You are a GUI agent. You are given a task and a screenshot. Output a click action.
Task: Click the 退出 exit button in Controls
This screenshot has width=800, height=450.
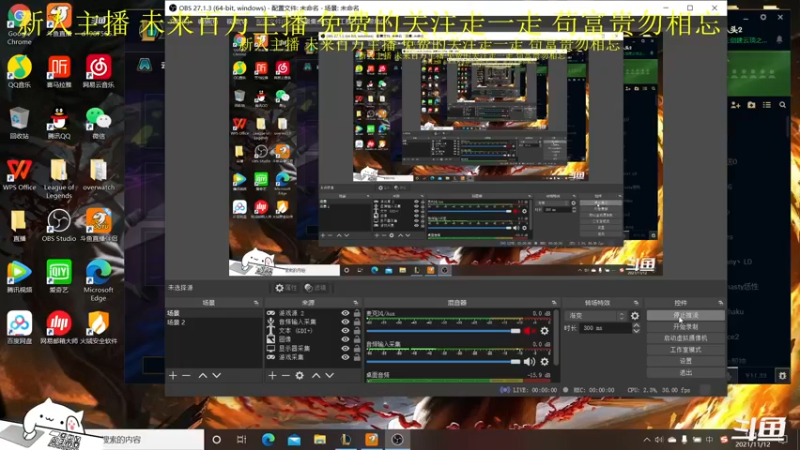[x=685, y=372]
